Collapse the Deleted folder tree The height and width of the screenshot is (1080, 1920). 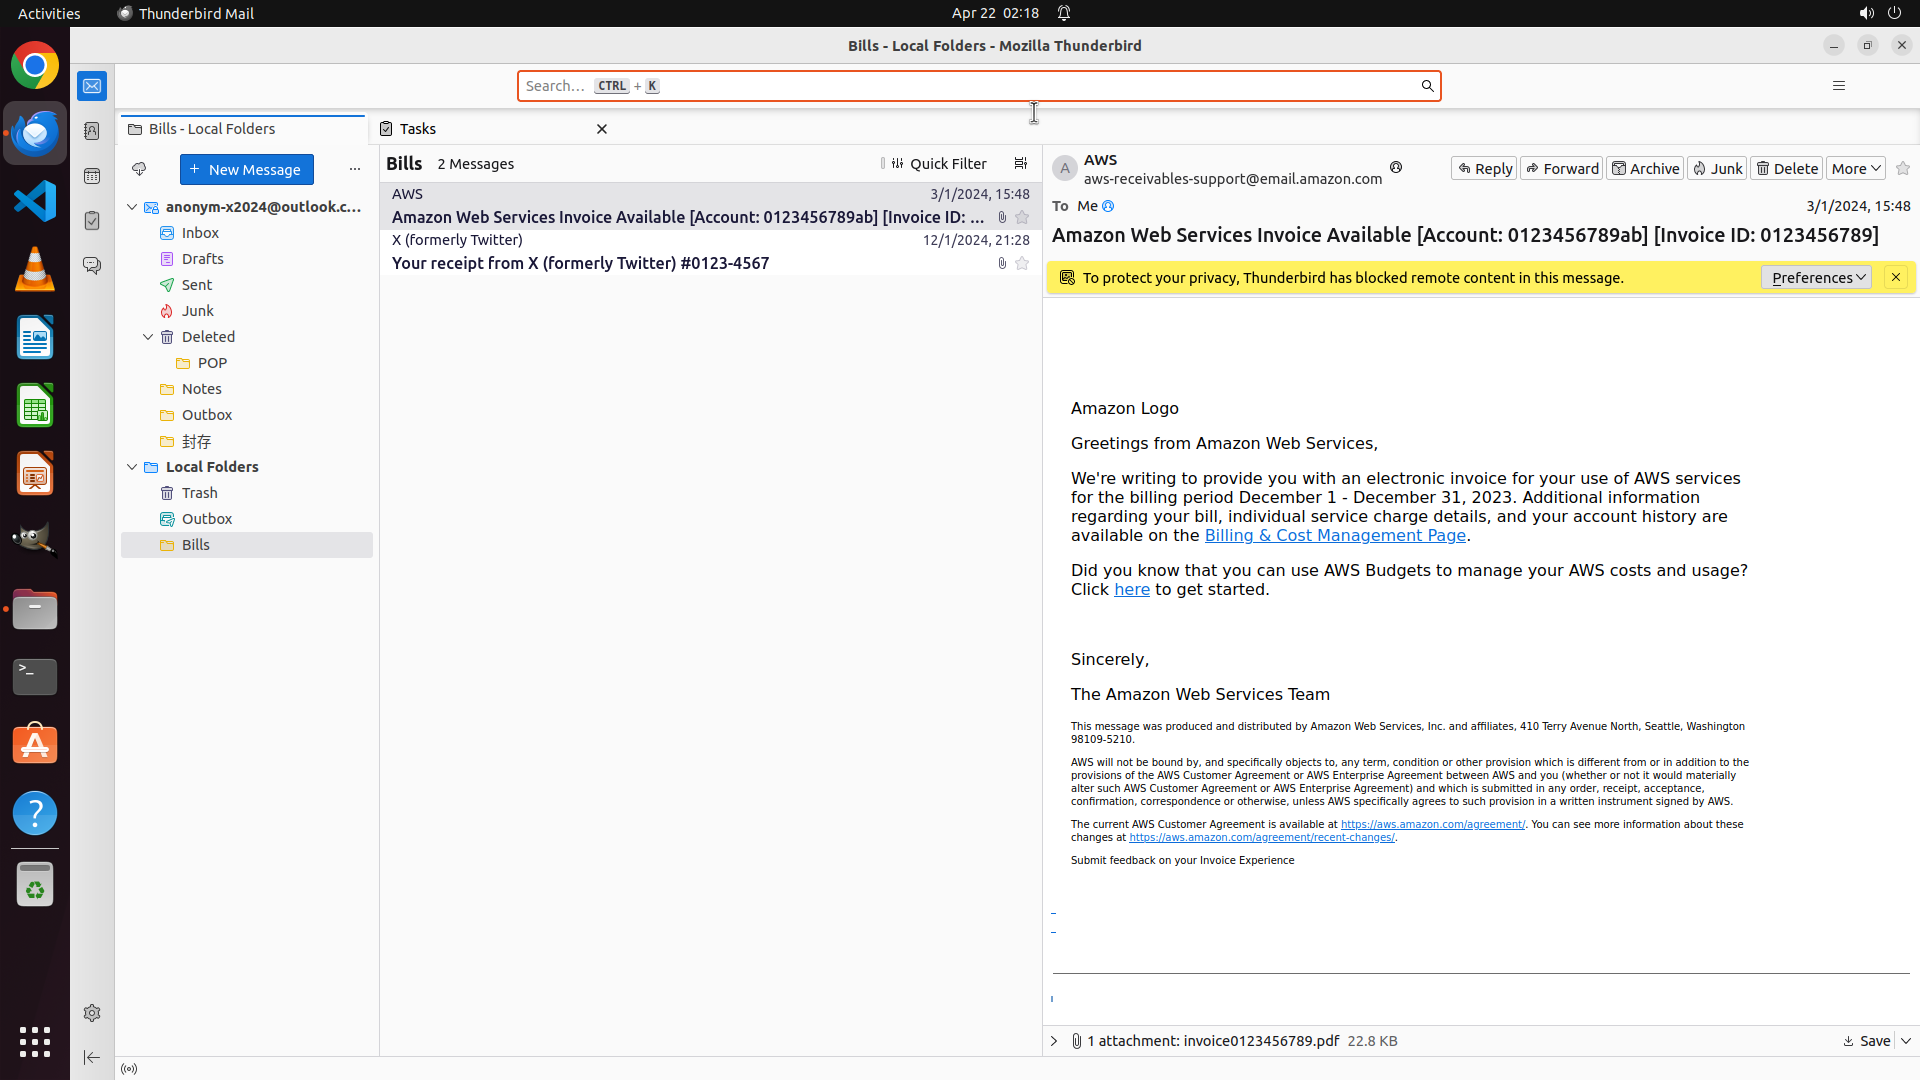coord(148,337)
